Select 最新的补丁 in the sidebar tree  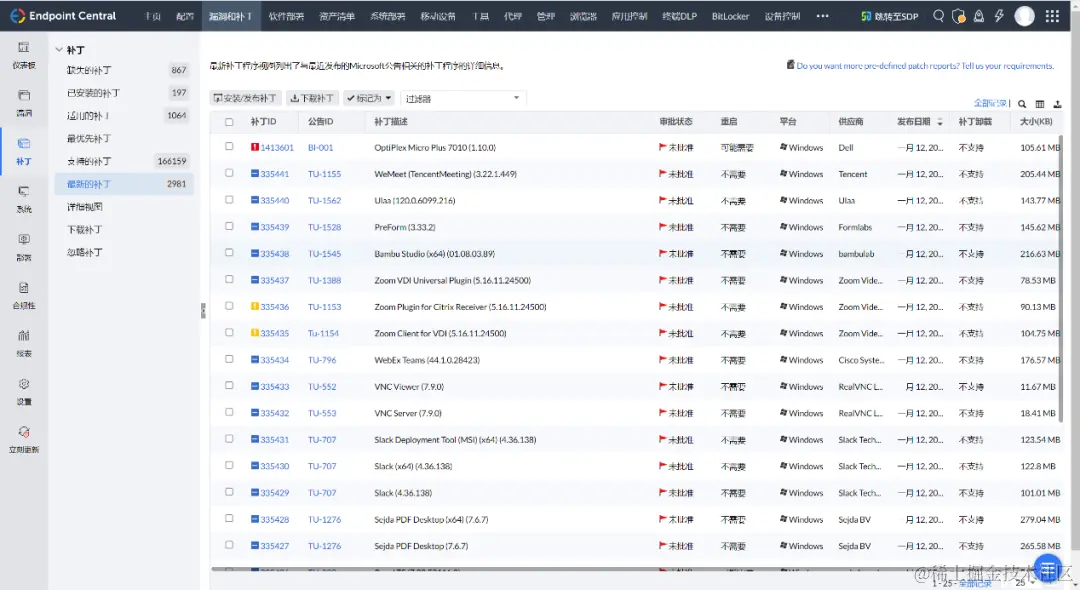click(89, 184)
